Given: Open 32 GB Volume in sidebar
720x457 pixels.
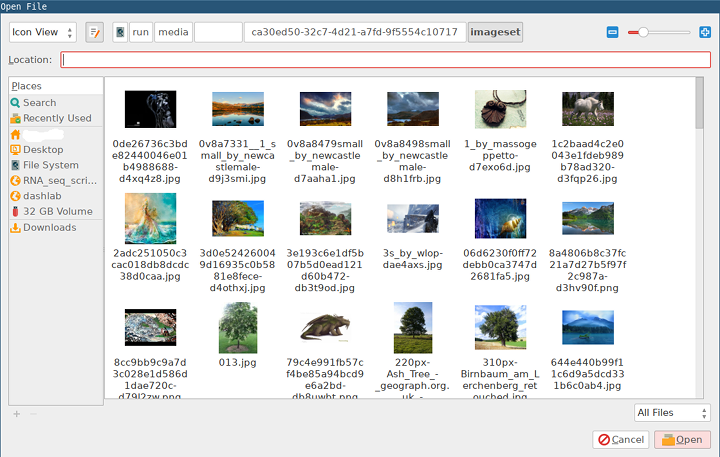Looking at the screenshot, I should pos(56,212).
